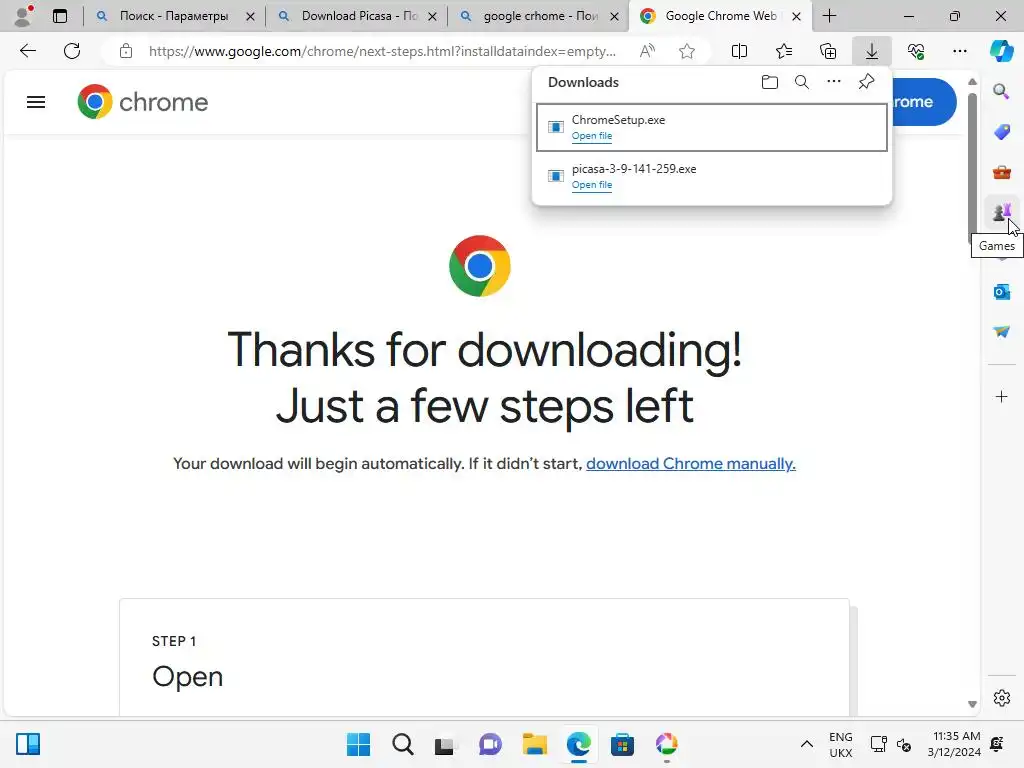
Task: View site information via the lock icon
Action: (x=126, y=51)
